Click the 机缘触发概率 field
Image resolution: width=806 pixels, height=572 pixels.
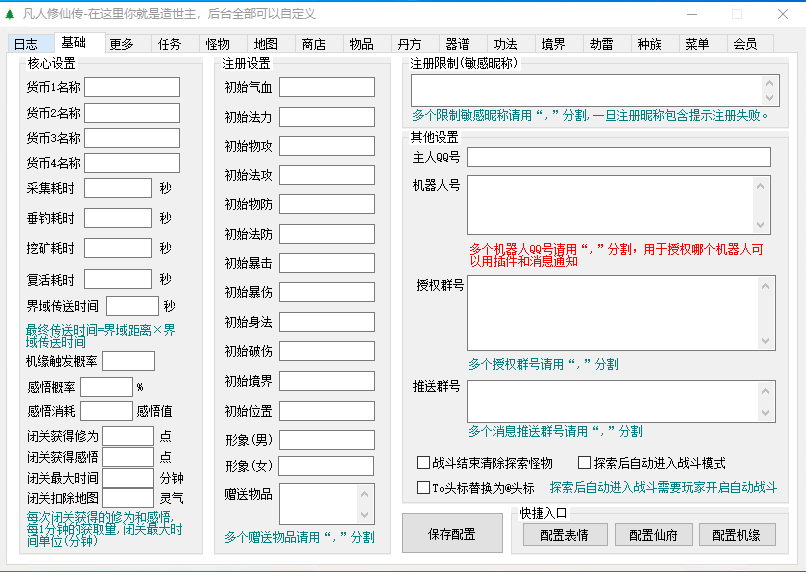pos(129,361)
